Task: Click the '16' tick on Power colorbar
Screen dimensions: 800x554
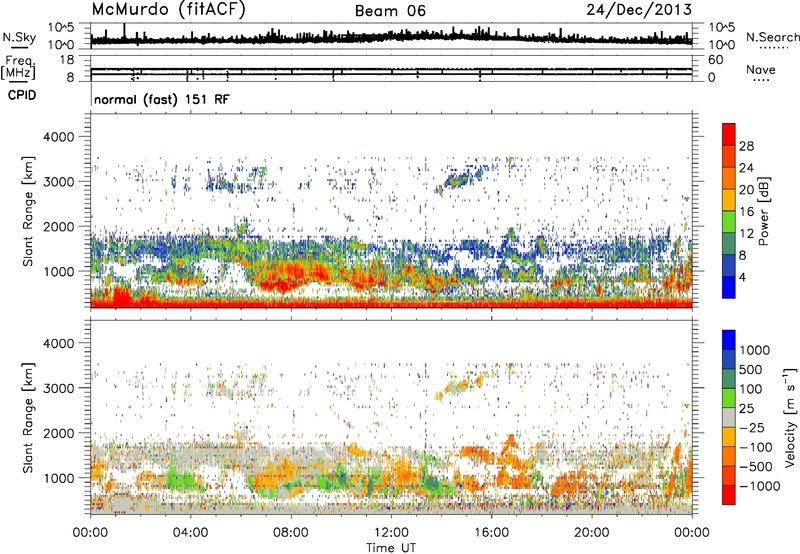Action: (x=746, y=212)
